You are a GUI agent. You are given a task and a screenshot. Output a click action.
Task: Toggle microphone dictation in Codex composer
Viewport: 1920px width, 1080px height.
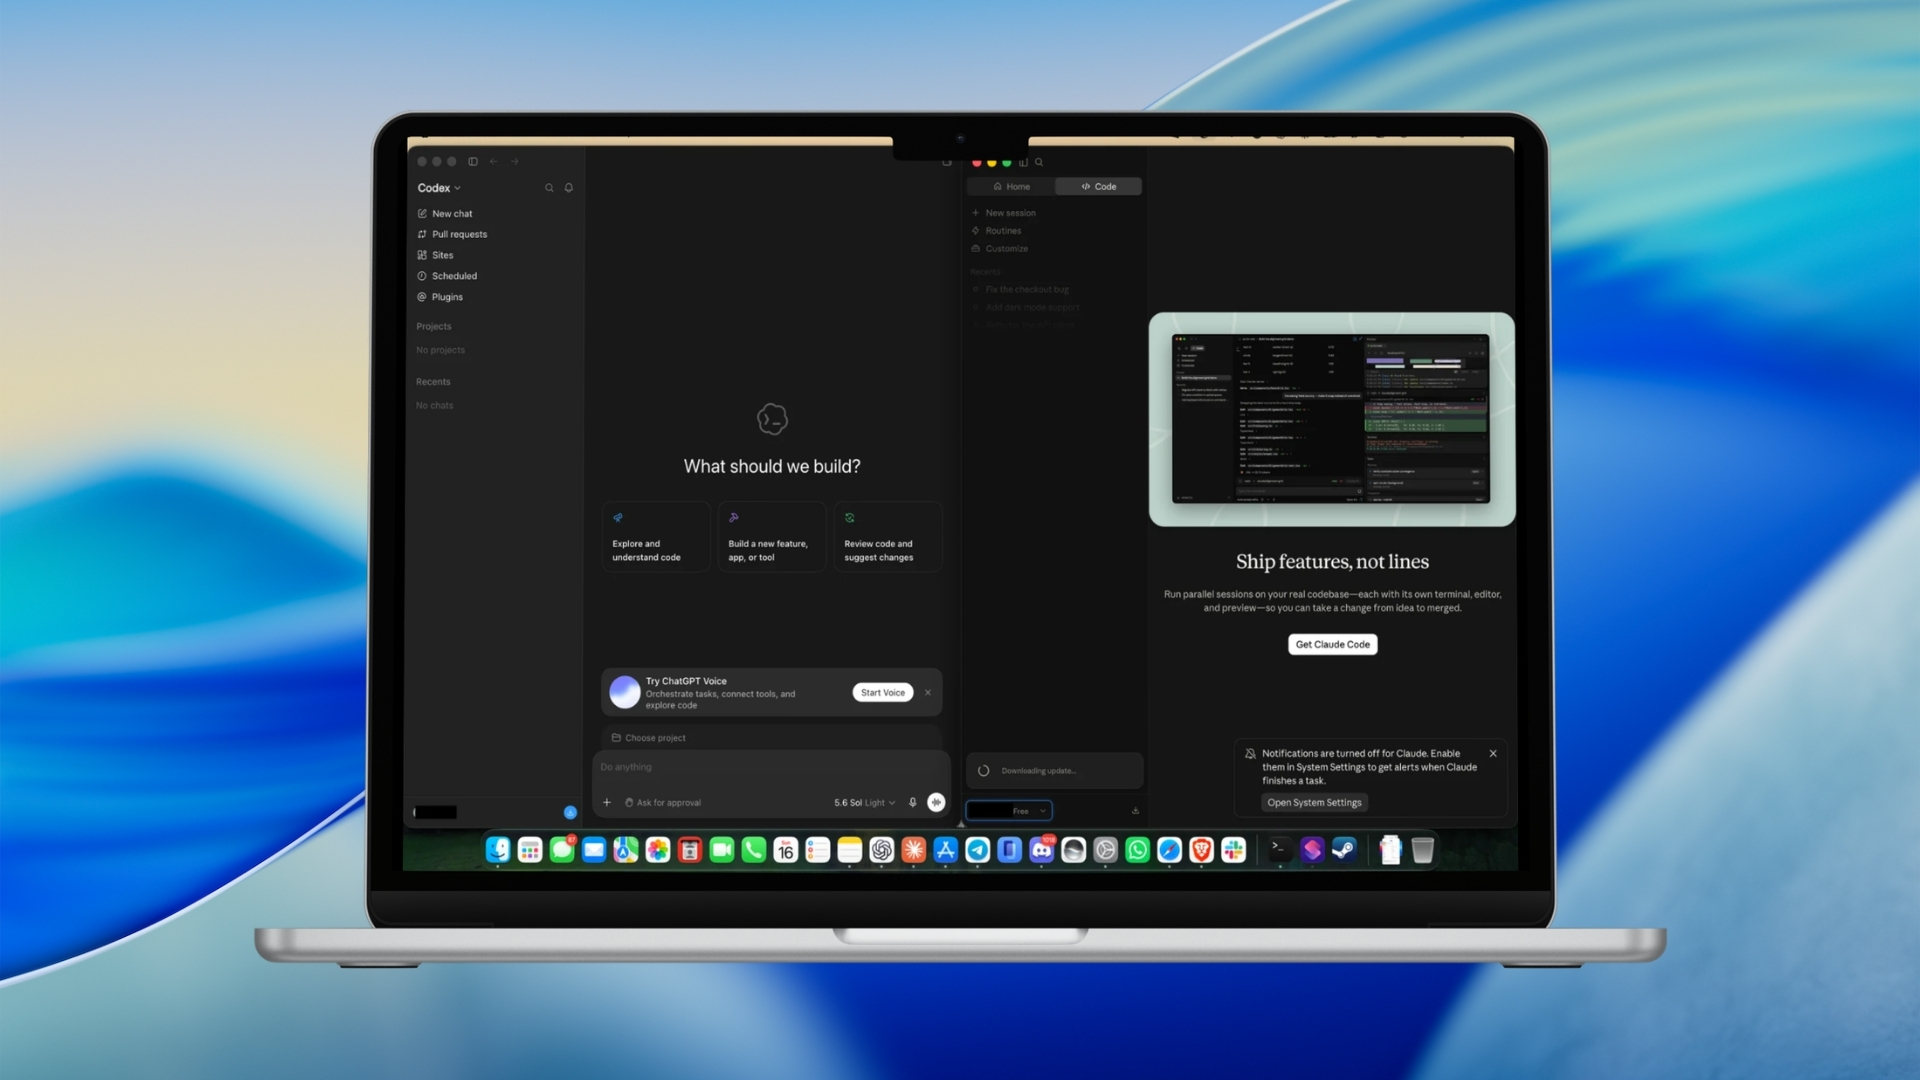912,802
